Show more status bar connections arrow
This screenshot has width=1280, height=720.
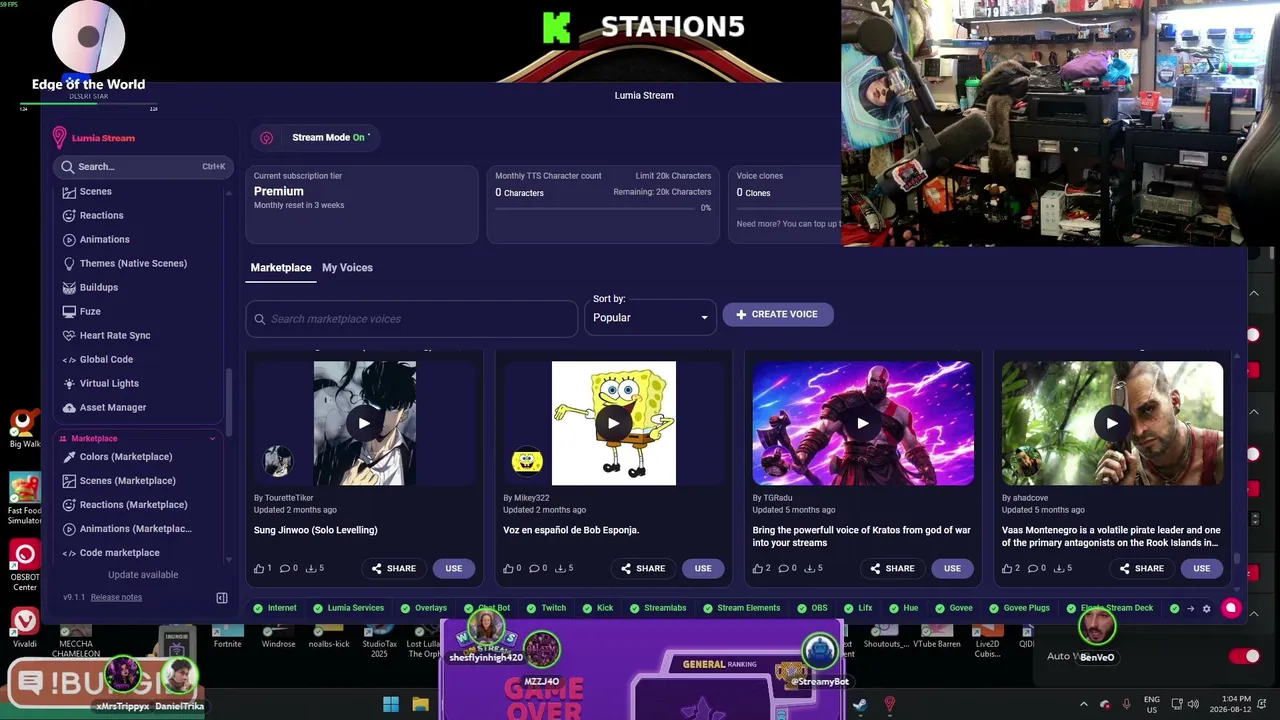1190,608
